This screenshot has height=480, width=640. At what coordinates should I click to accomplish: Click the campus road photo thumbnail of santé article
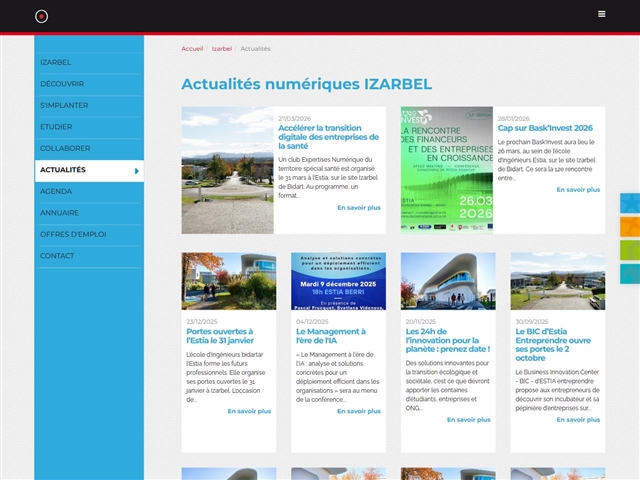tap(227, 170)
